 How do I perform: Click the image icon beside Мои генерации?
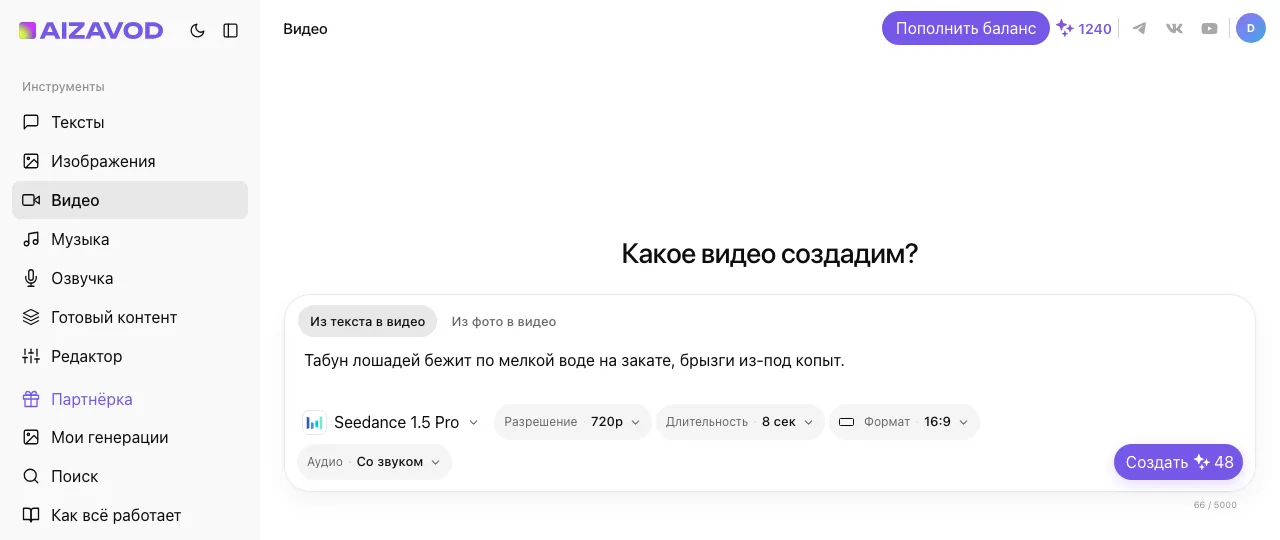[31, 437]
